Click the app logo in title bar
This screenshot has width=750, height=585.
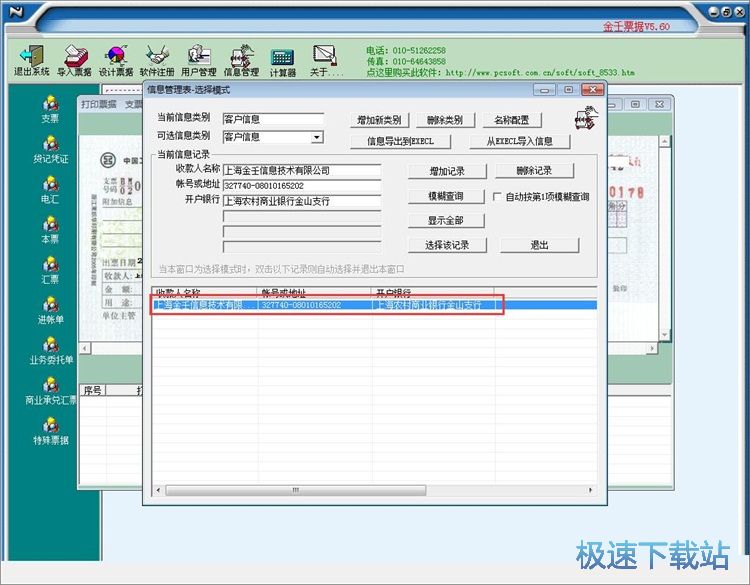[16, 11]
